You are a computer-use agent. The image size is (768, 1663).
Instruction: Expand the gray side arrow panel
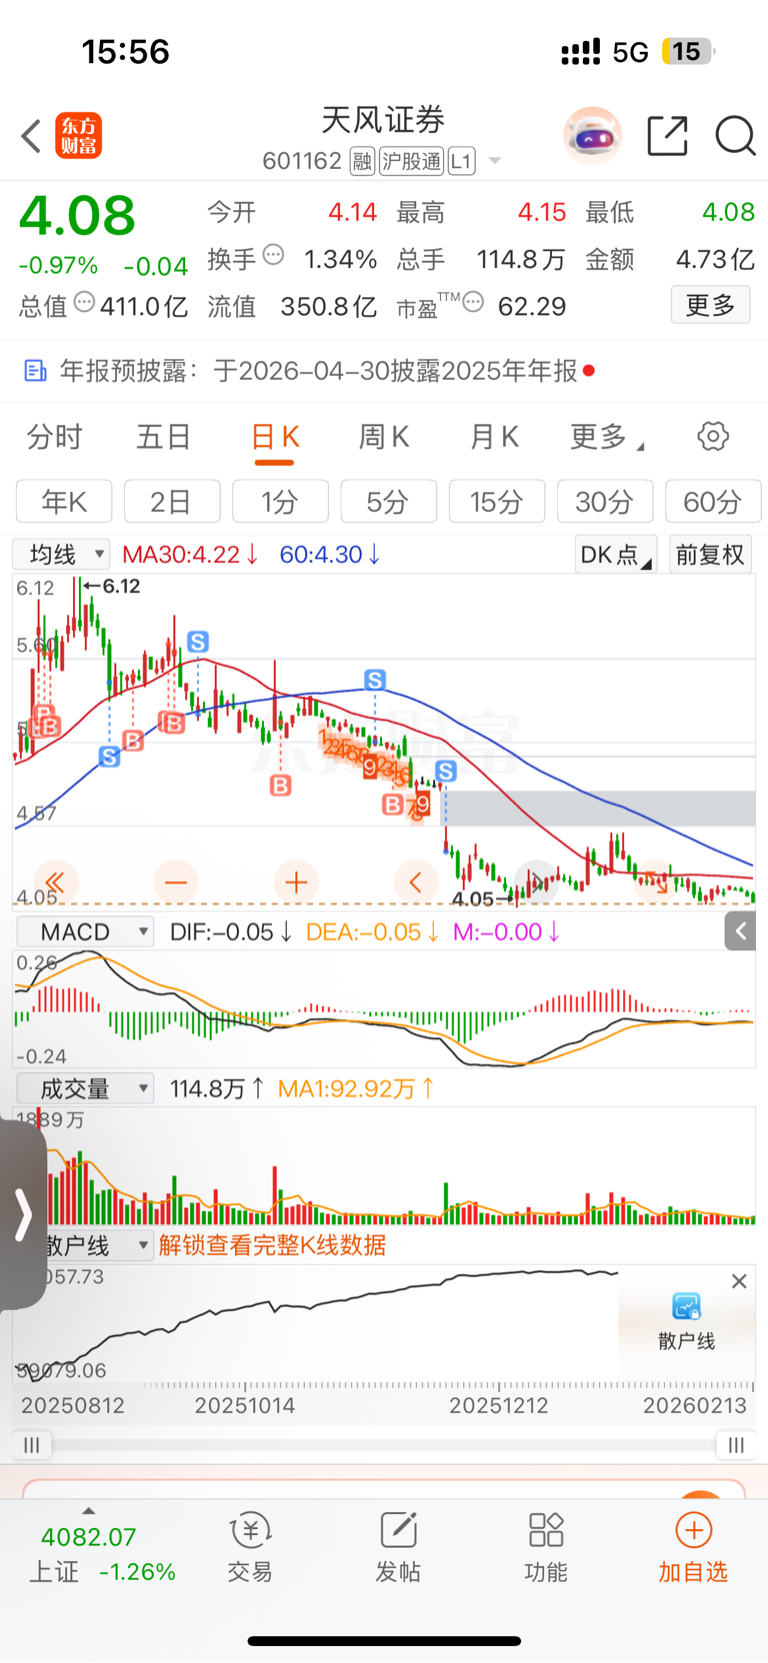(741, 932)
